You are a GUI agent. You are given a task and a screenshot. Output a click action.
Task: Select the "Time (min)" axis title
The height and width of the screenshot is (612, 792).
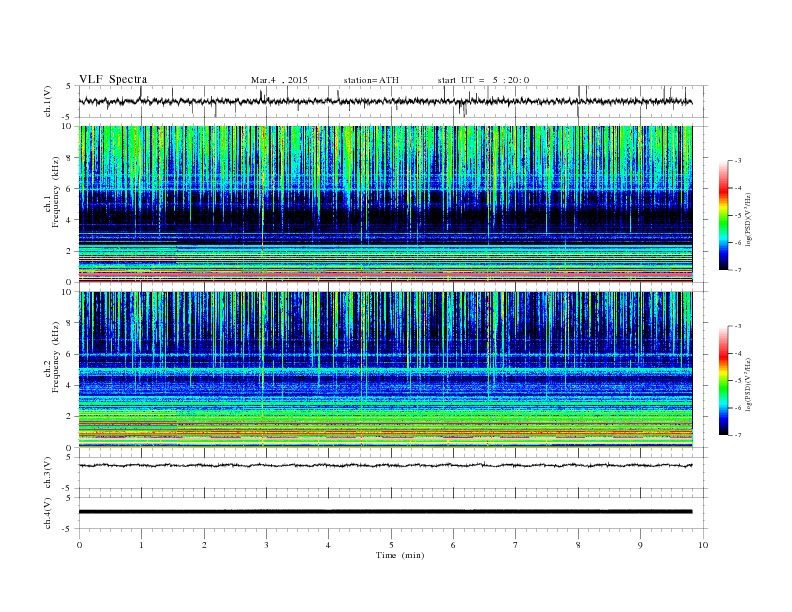pos(400,555)
